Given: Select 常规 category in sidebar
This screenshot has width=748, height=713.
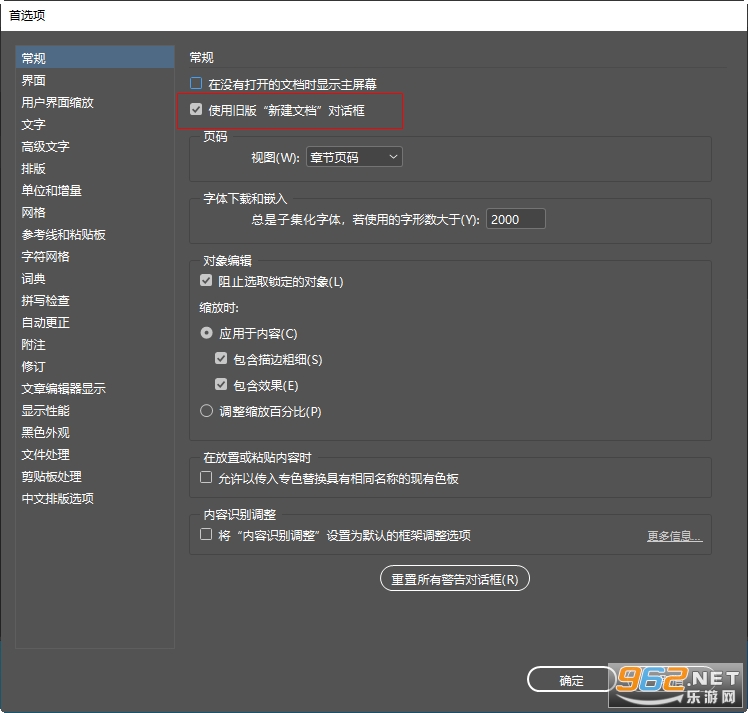Looking at the screenshot, I should pyautogui.click(x=95, y=57).
